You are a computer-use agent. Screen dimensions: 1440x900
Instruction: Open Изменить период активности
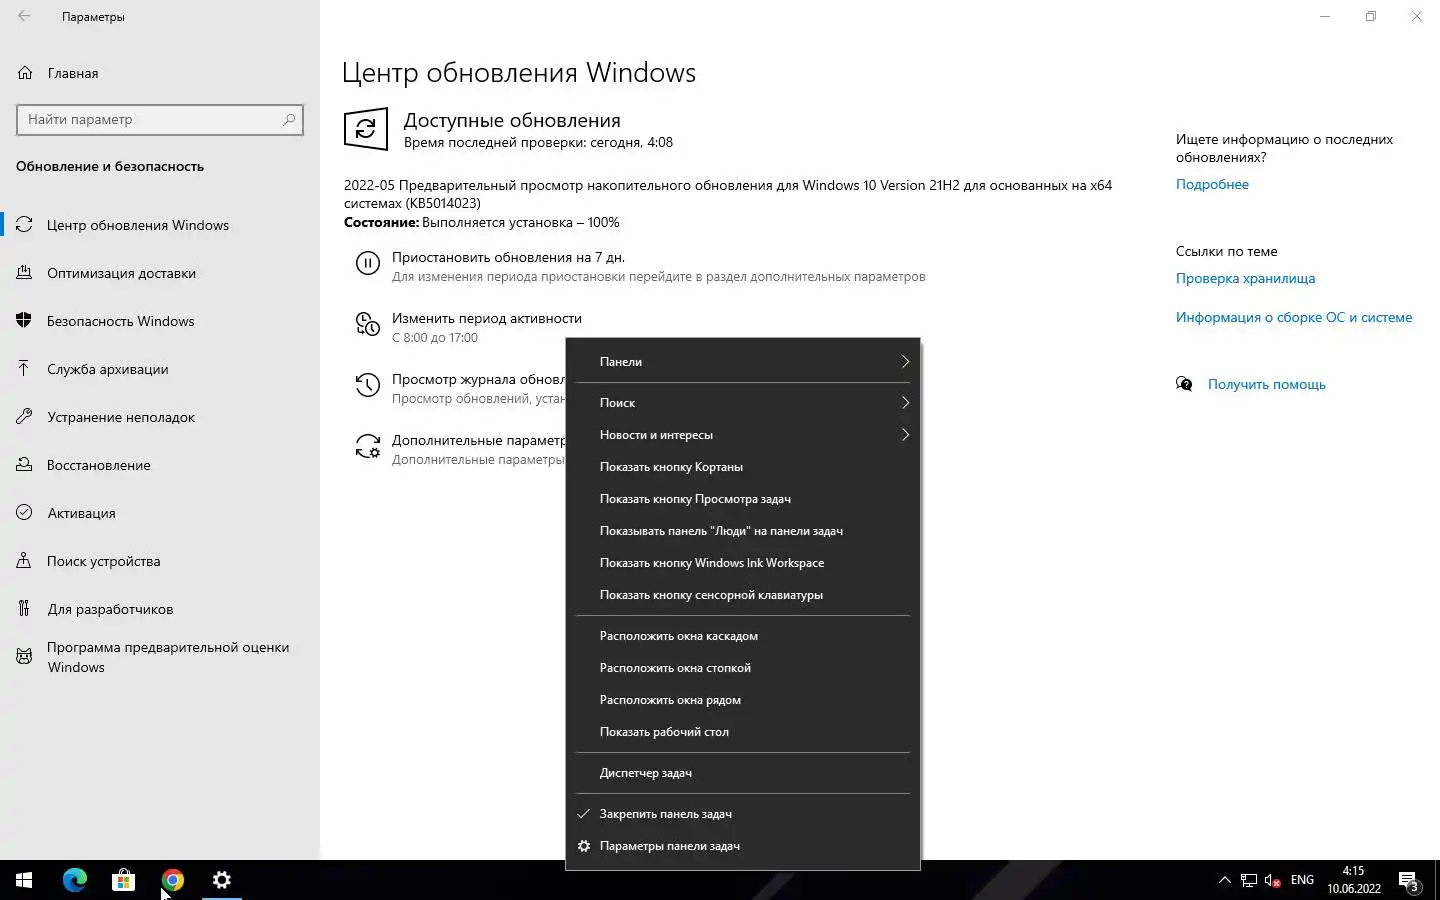tap(487, 318)
